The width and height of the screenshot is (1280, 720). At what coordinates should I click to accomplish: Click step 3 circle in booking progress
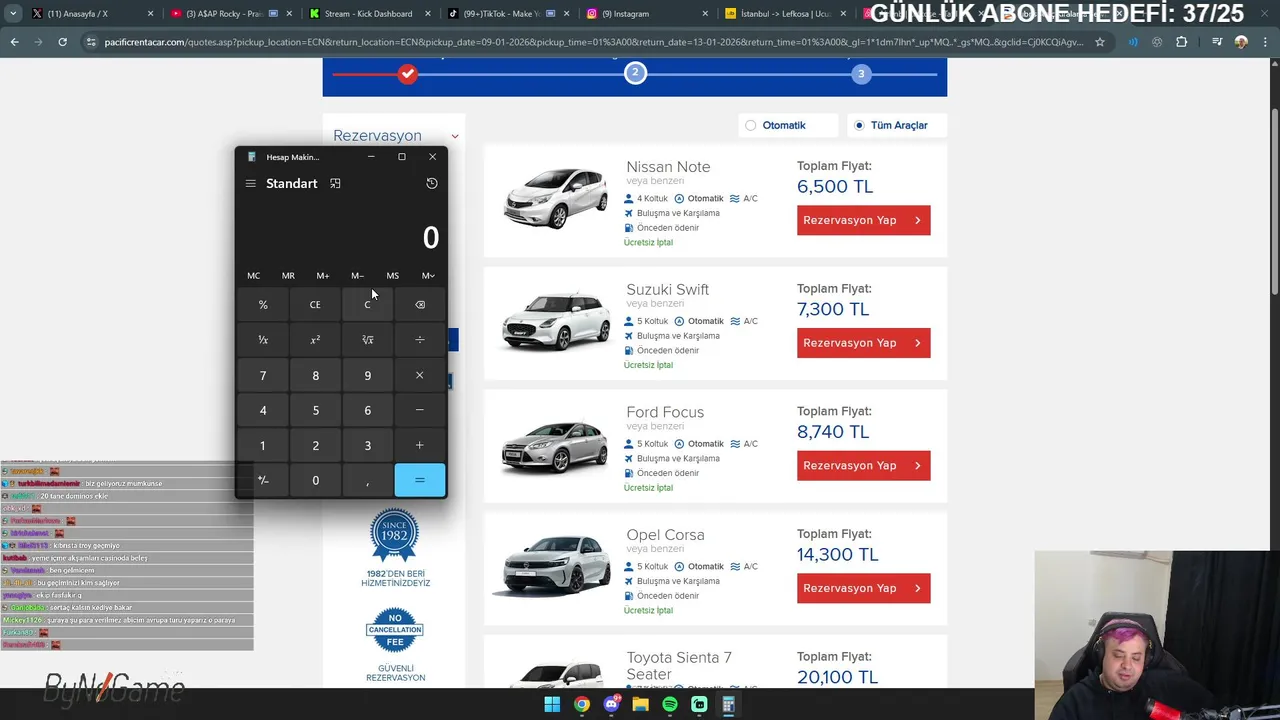[x=861, y=73]
